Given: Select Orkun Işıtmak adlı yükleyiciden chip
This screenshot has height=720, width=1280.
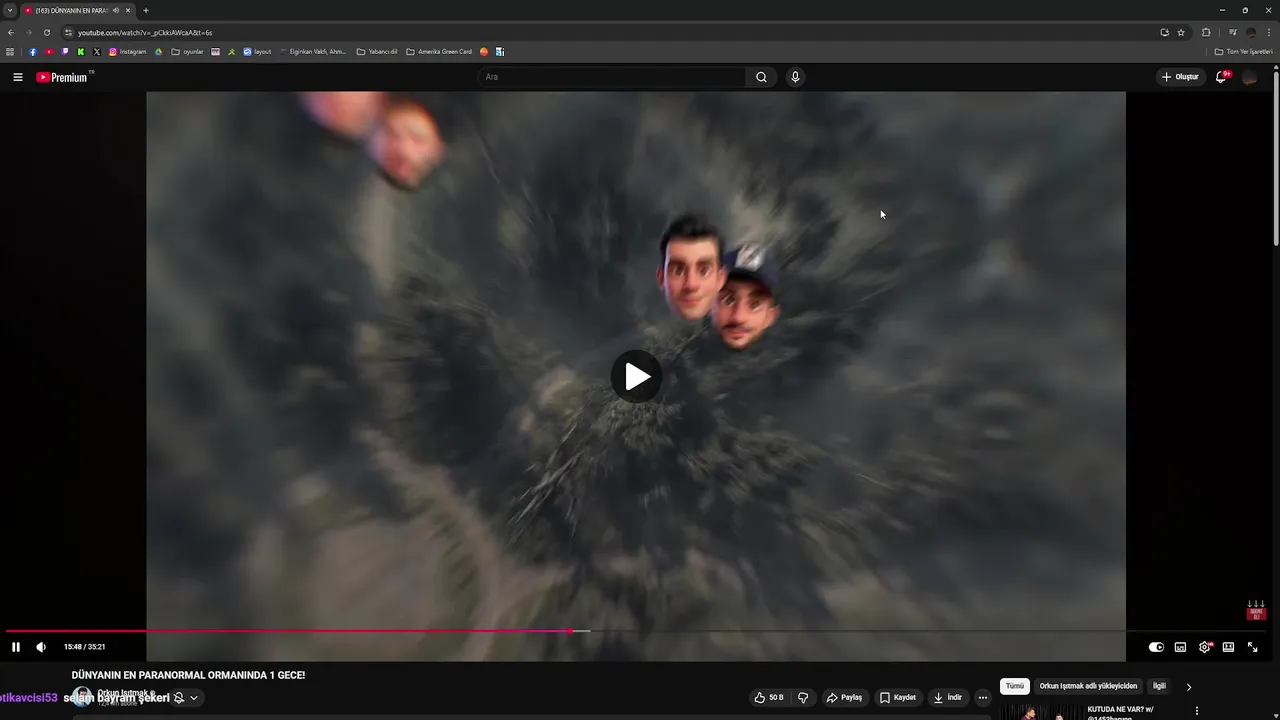Looking at the screenshot, I should pos(1088,686).
